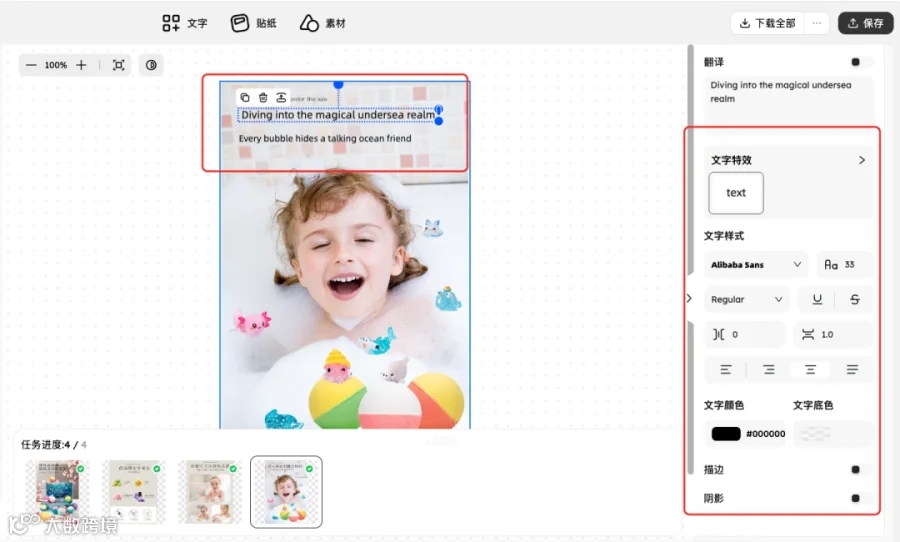Click the black #000000 text color swatch

pos(726,433)
